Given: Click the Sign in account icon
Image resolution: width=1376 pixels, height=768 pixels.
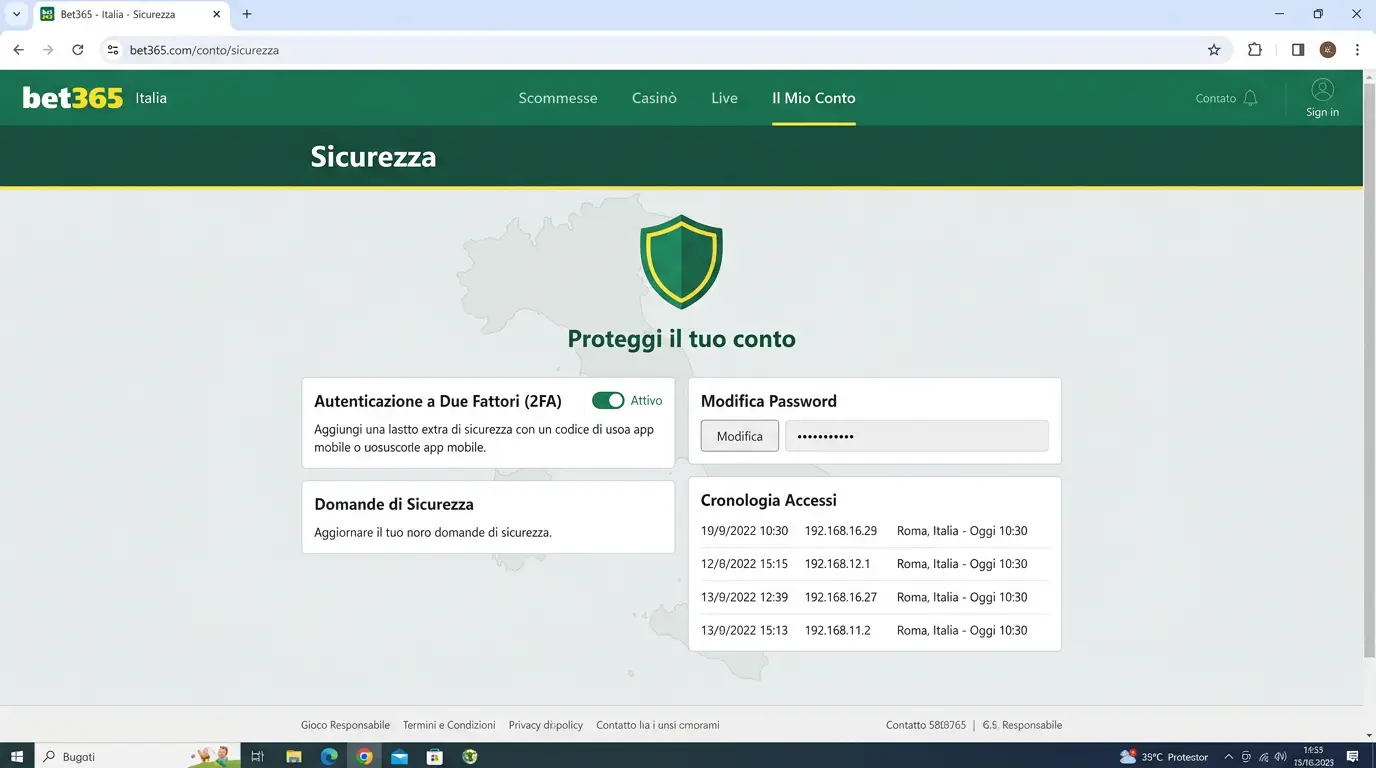Looking at the screenshot, I should (1322, 89).
